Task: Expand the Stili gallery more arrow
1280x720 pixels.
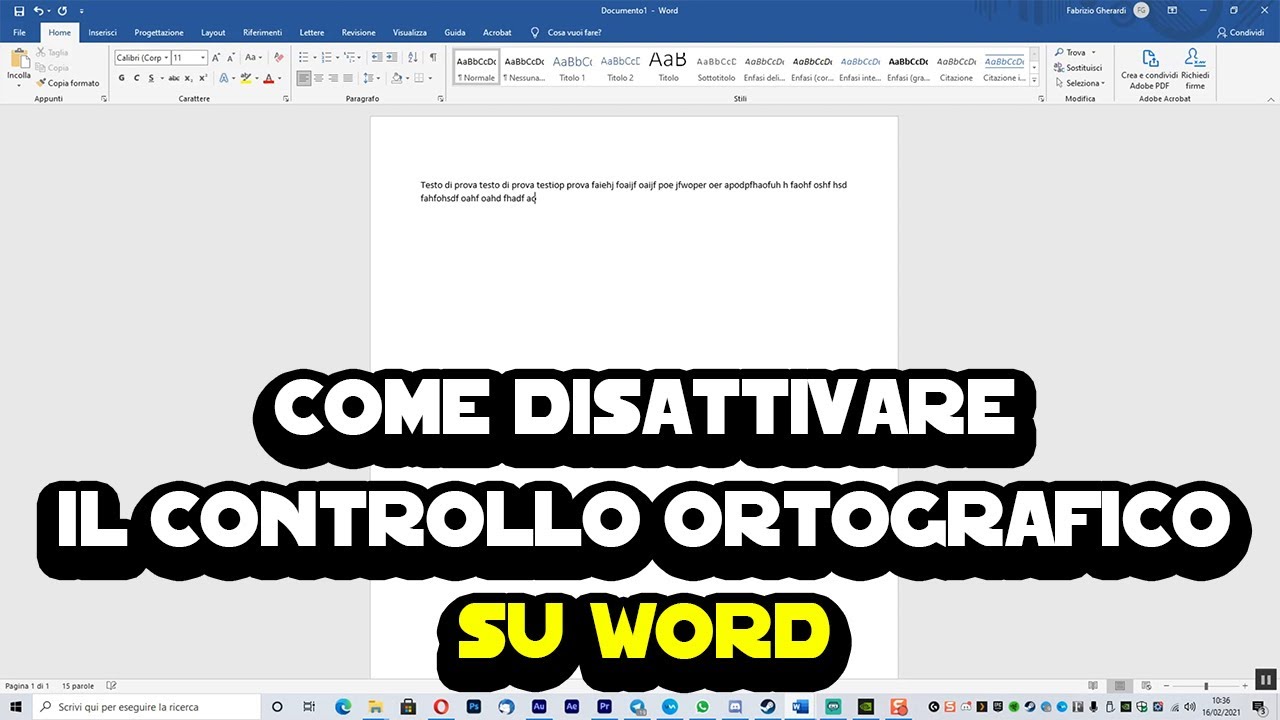Action: tap(1034, 81)
